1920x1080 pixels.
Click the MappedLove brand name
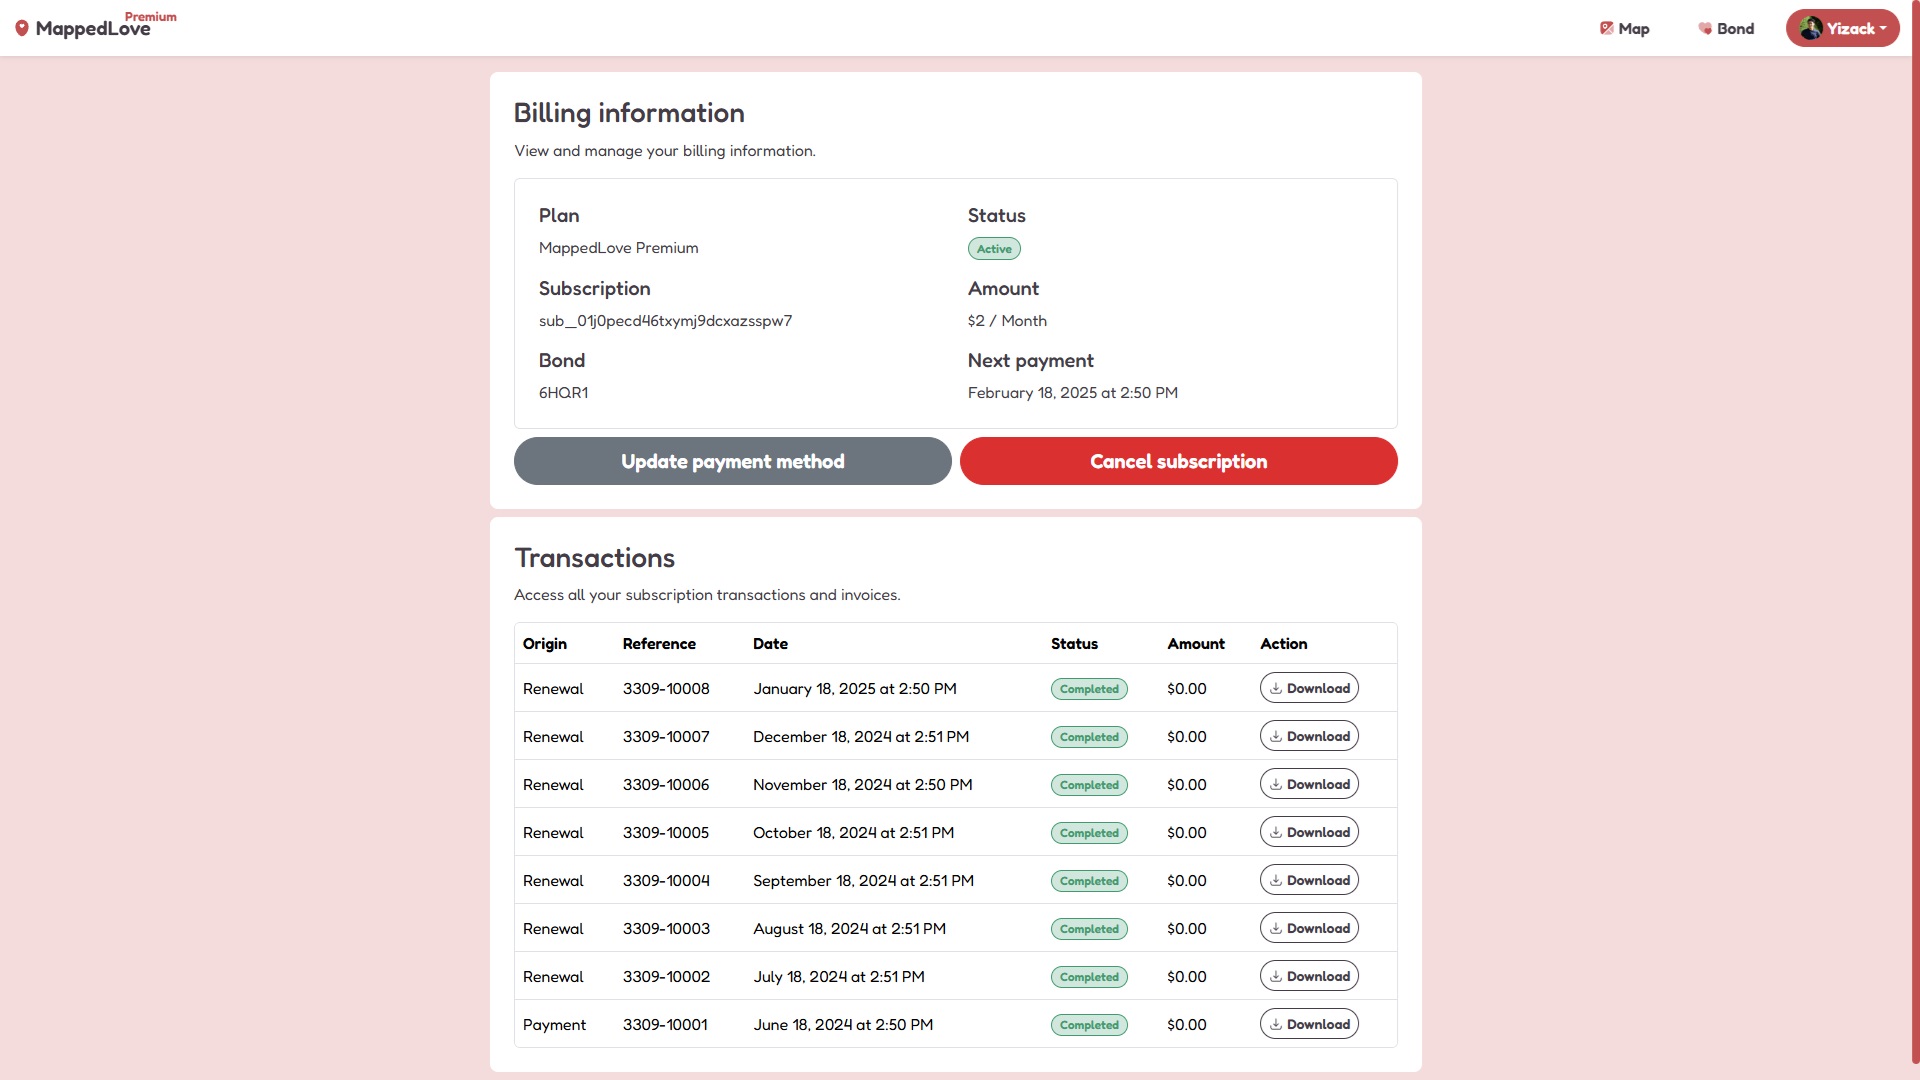[93, 29]
